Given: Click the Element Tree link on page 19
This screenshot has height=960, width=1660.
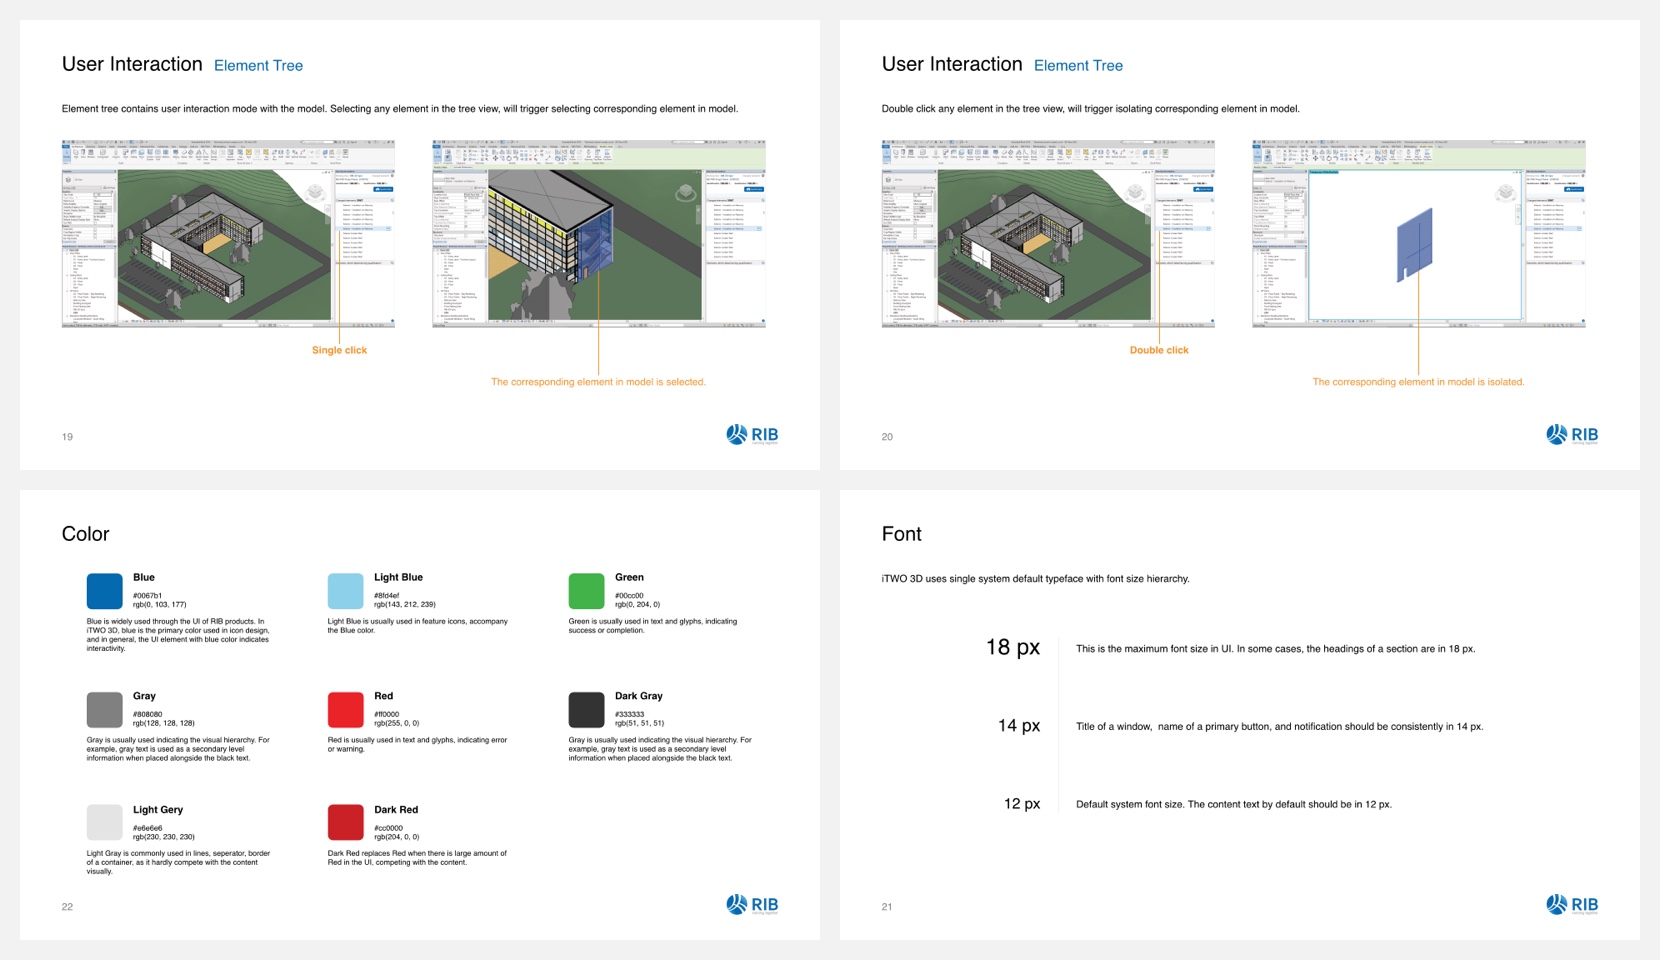Looking at the screenshot, I should click(258, 66).
